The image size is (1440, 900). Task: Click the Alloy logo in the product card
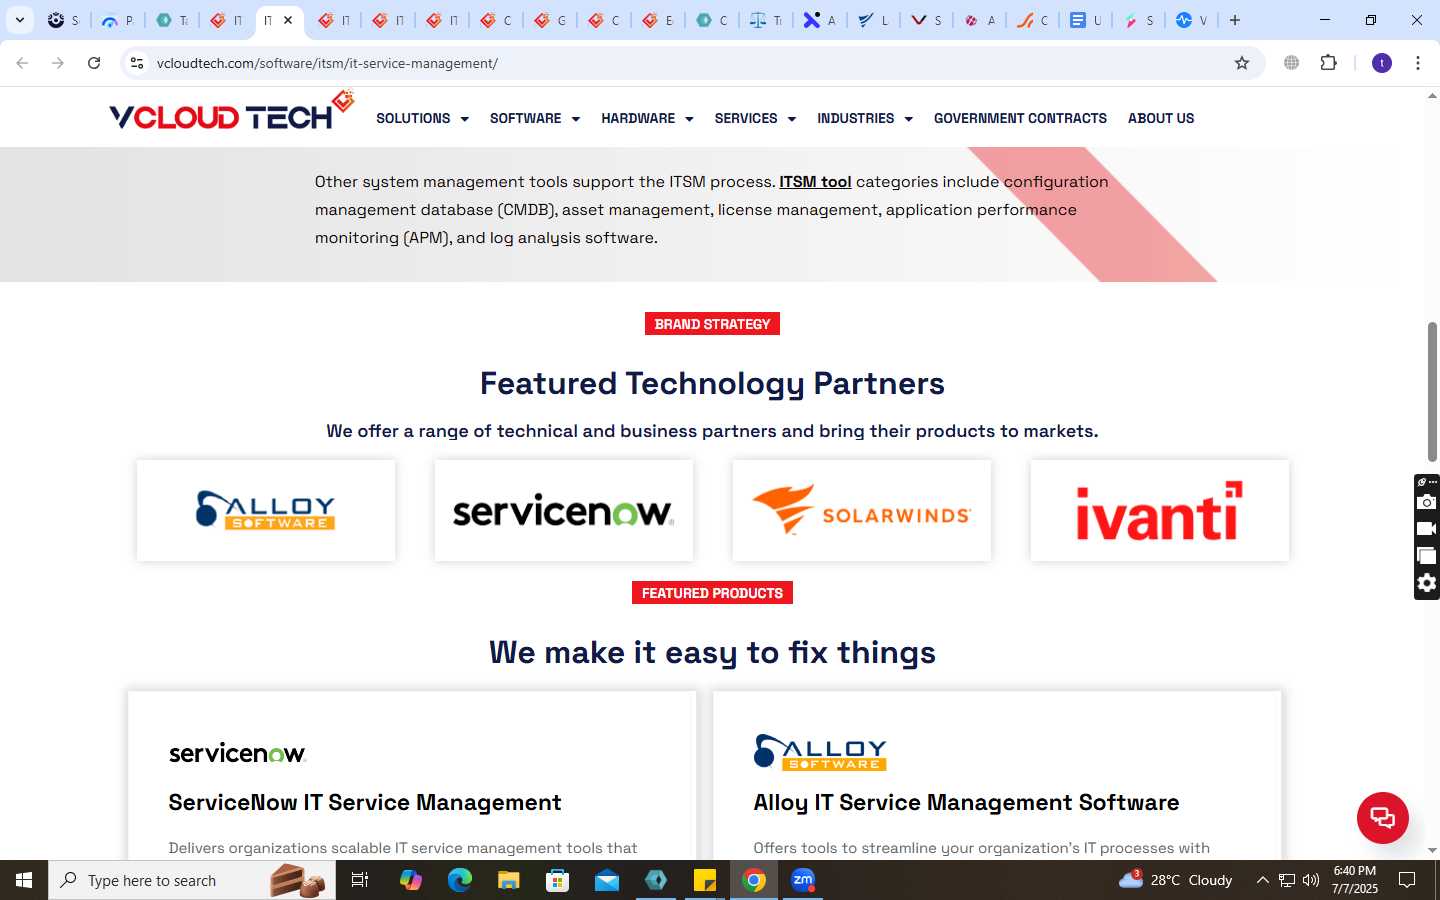point(820,752)
